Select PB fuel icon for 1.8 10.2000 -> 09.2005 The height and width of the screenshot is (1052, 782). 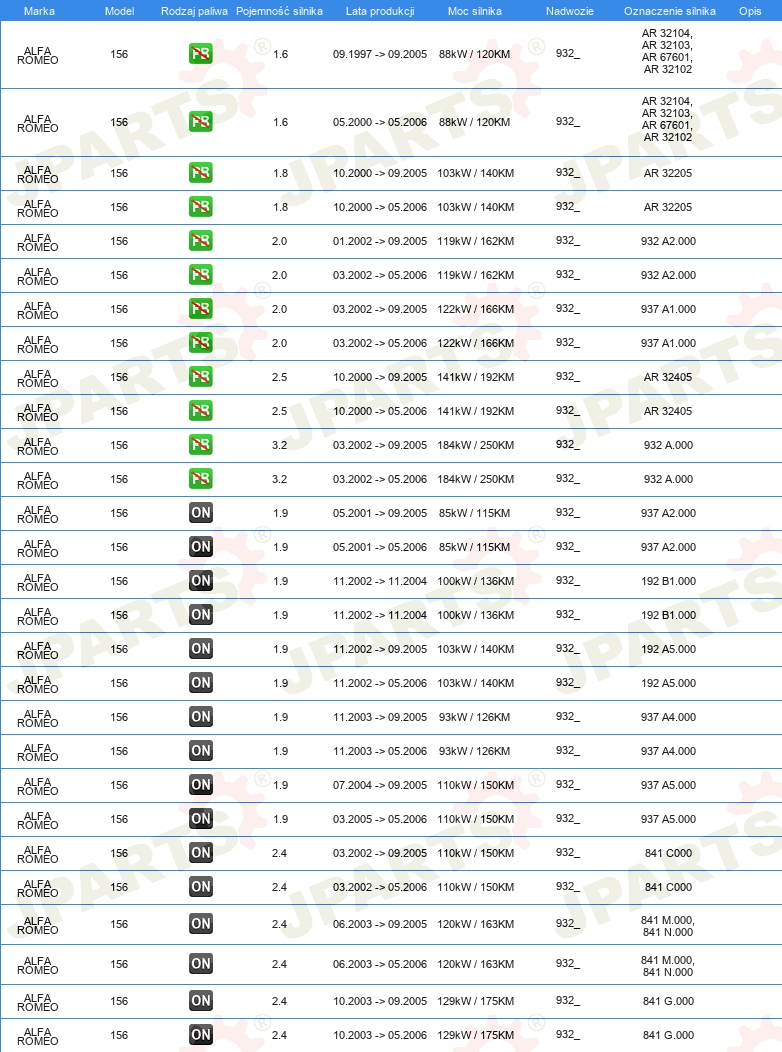coord(201,172)
